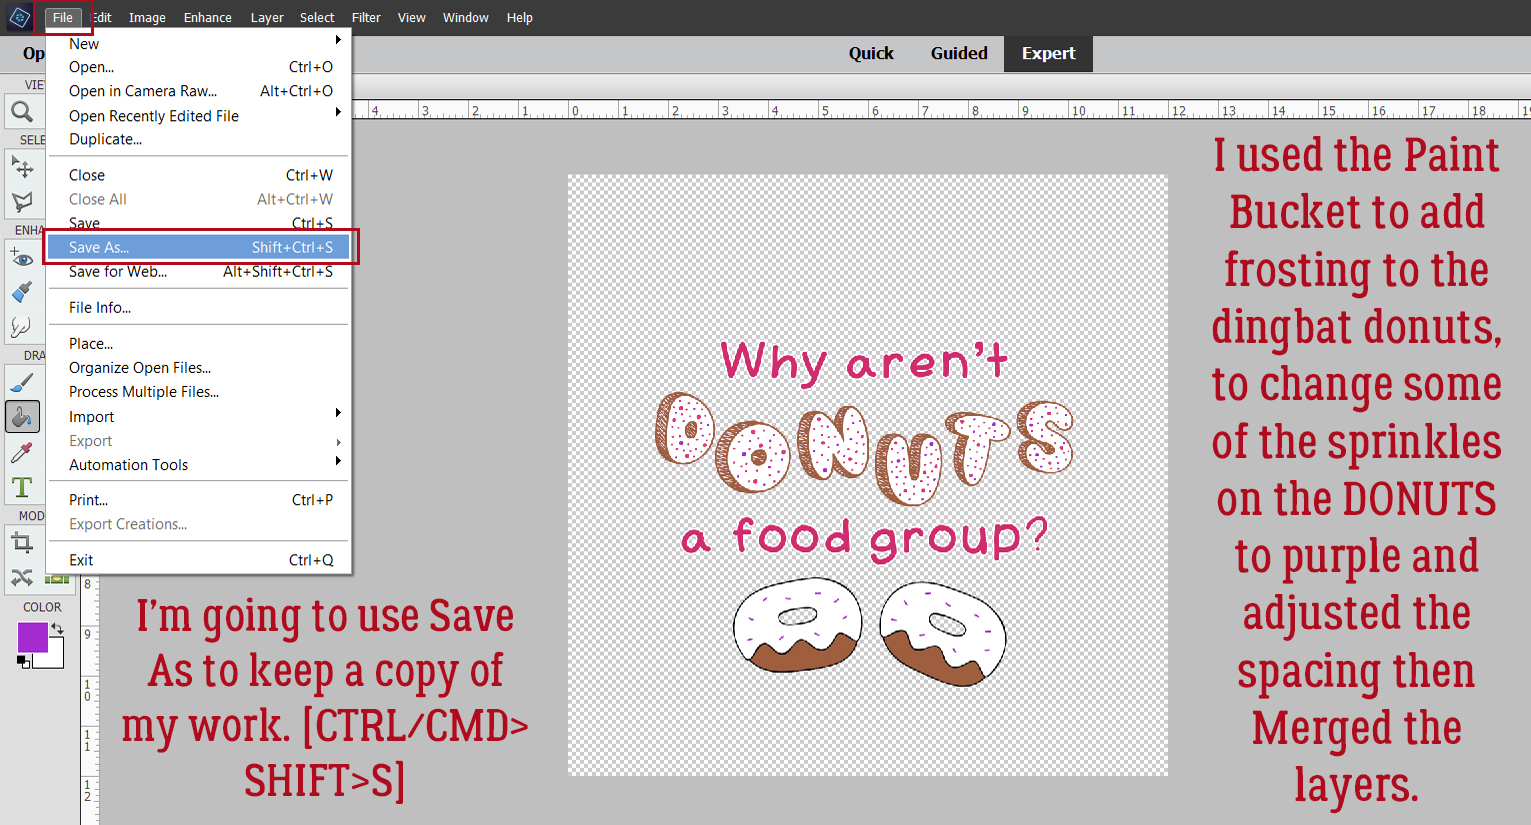Choose Duplicate... from the File menu
This screenshot has width=1531, height=825.
pyautogui.click(x=198, y=139)
